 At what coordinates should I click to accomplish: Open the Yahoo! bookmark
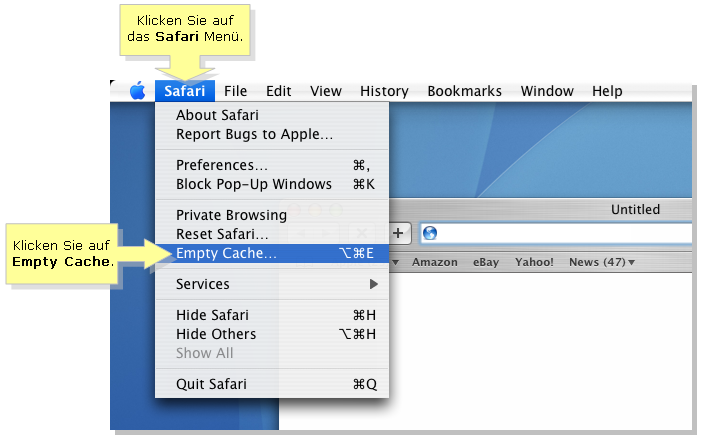pyautogui.click(x=534, y=262)
